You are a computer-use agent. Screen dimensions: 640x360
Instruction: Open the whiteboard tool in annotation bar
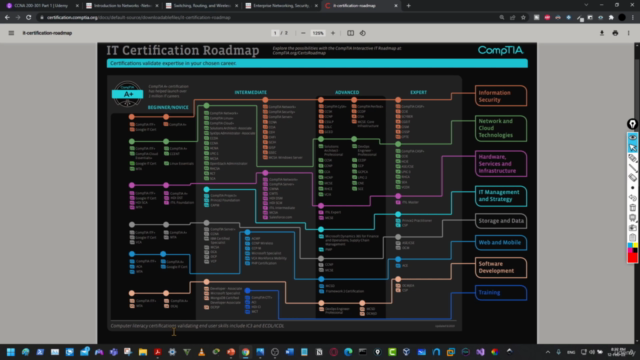[x=632, y=218]
